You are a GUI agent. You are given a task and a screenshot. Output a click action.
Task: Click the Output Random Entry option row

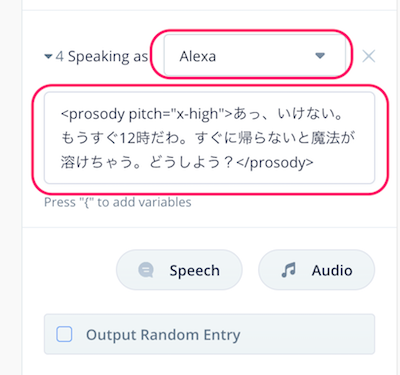(x=209, y=334)
